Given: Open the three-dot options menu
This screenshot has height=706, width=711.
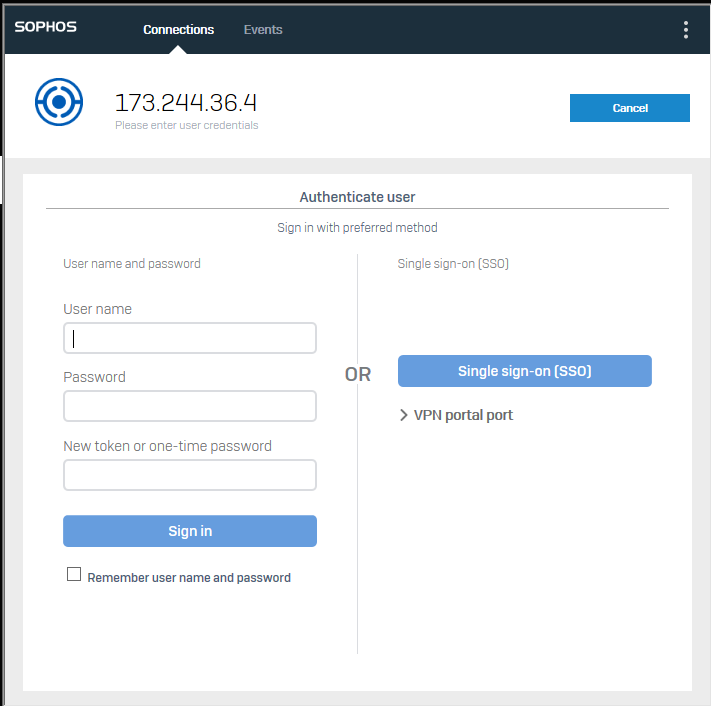Looking at the screenshot, I should point(685,30).
